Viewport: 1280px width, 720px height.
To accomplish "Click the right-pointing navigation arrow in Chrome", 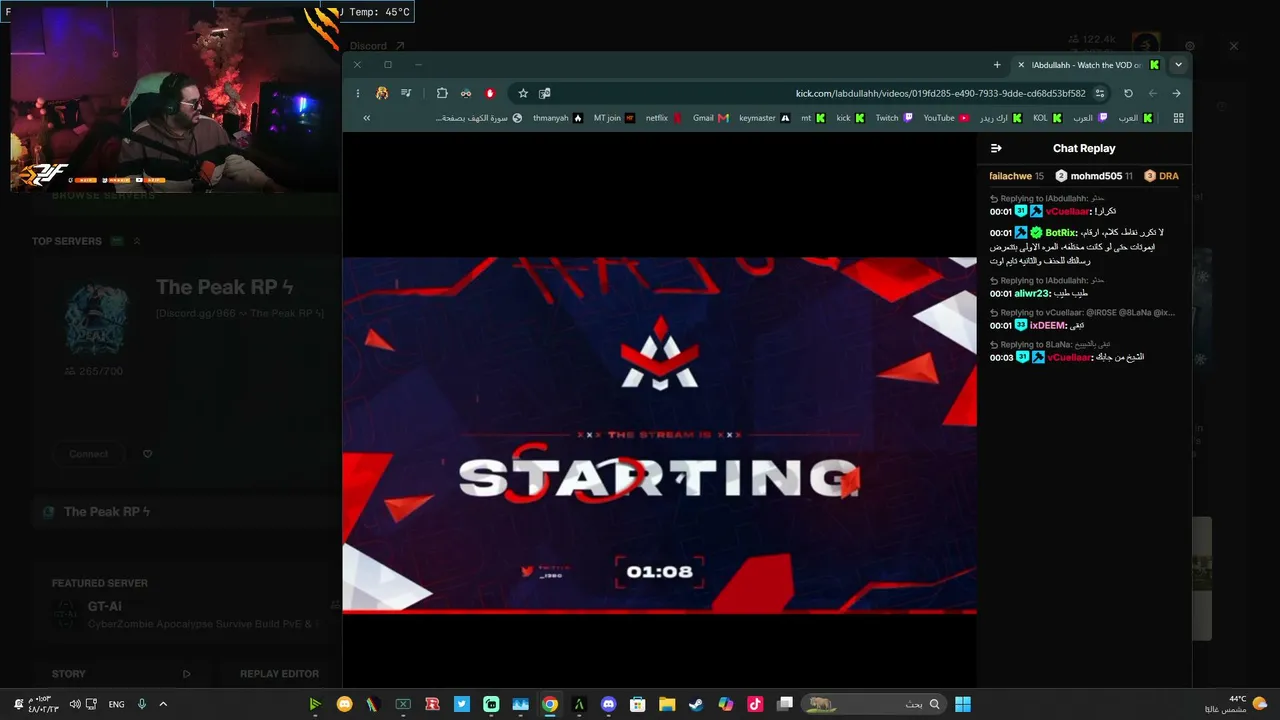I will 1176,93.
